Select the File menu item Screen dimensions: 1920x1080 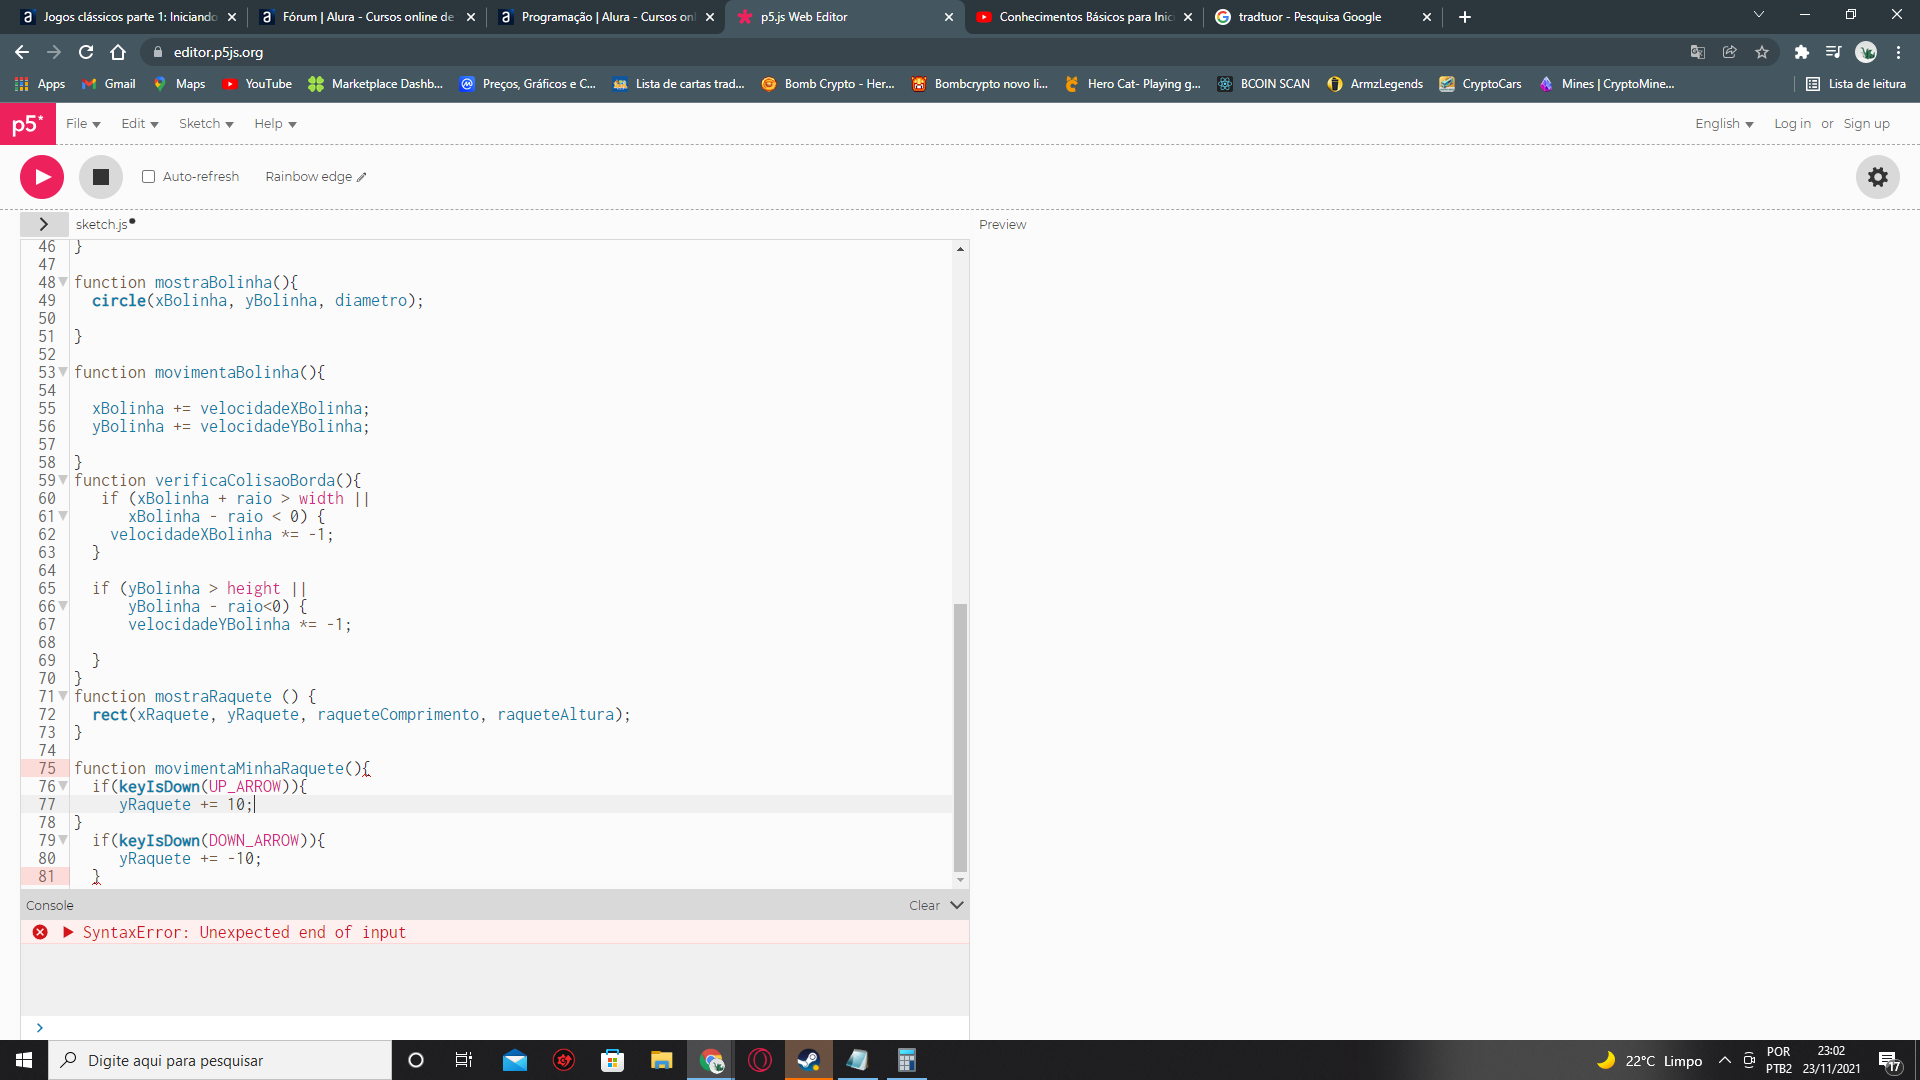[x=82, y=124]
